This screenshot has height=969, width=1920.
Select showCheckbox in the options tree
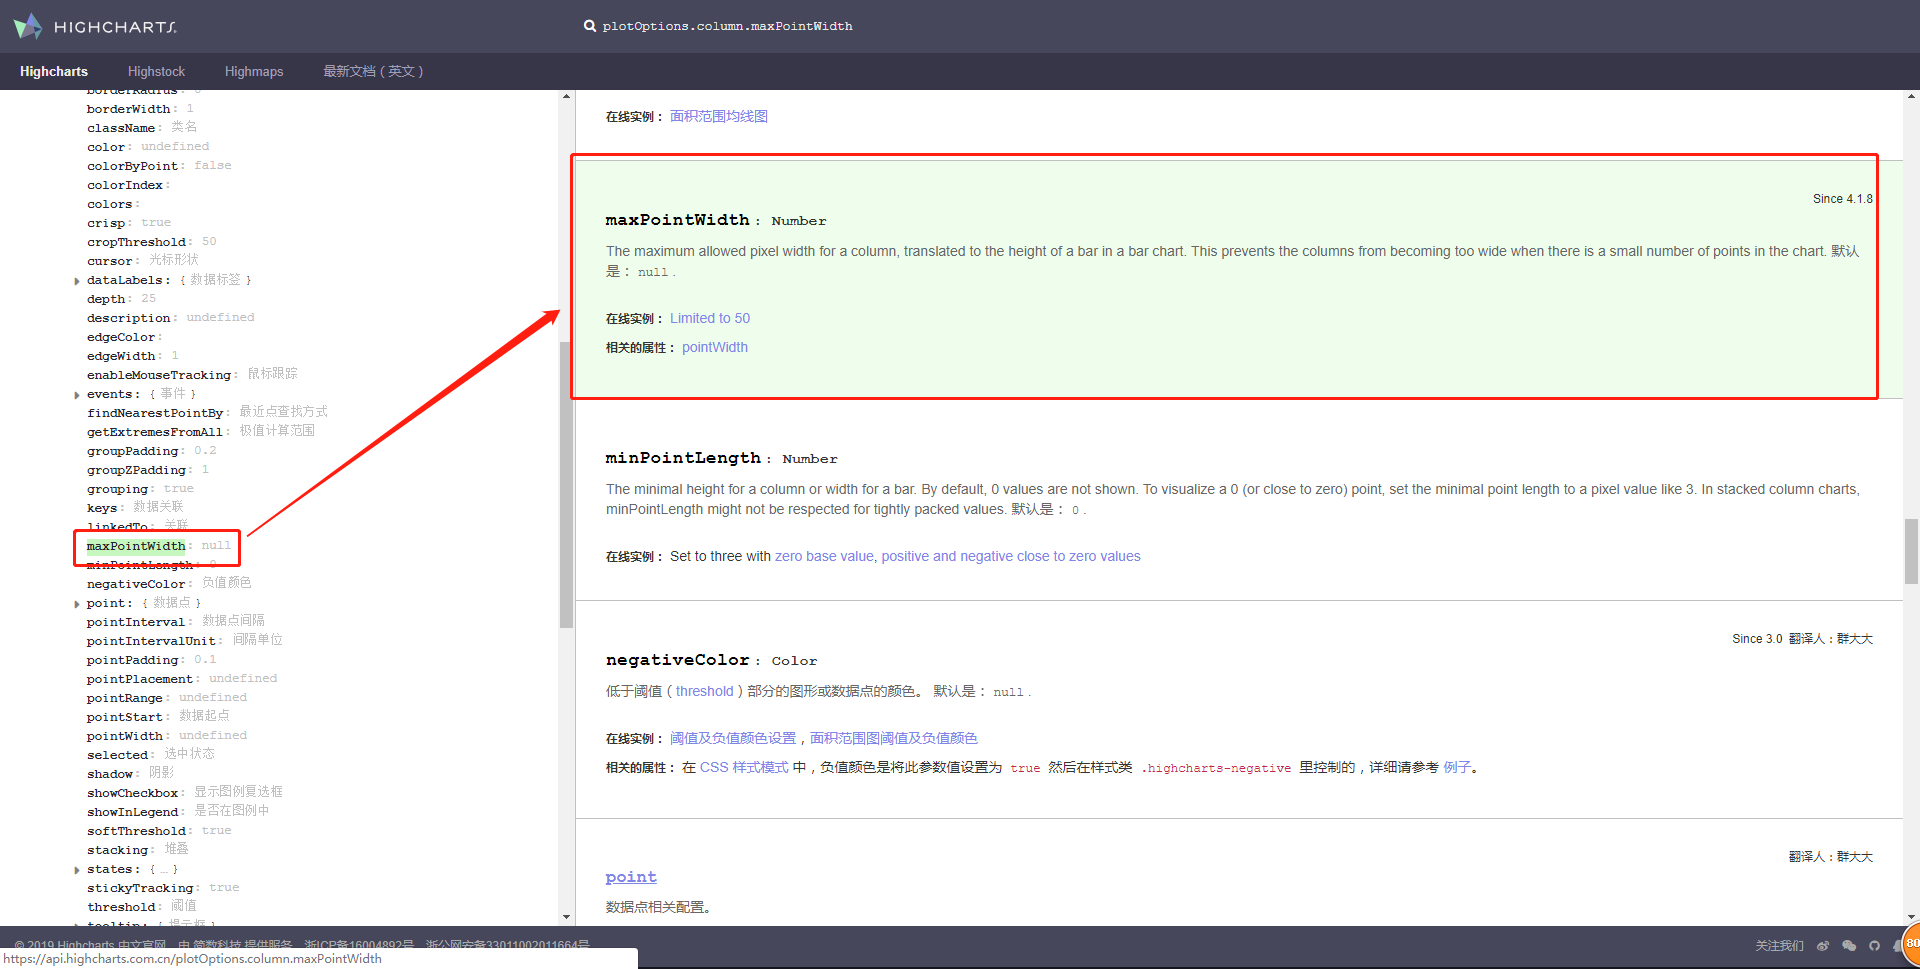coord(132,793)
